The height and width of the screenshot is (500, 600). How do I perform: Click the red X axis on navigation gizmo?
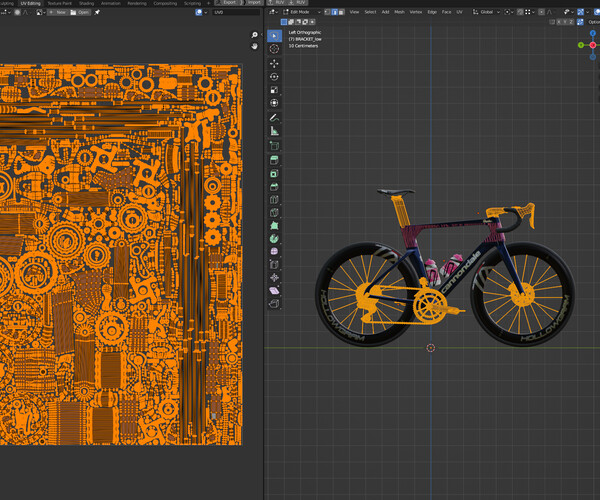point(593,45)
